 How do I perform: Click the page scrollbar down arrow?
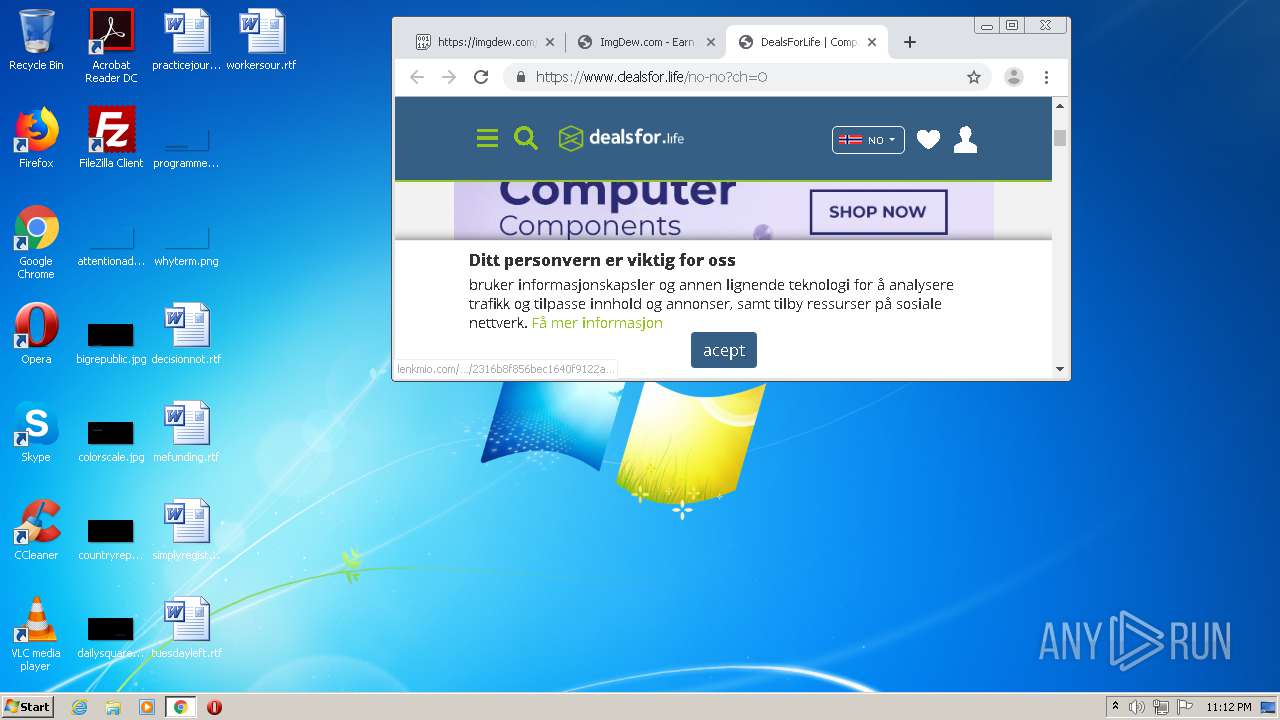(1060, 369)
